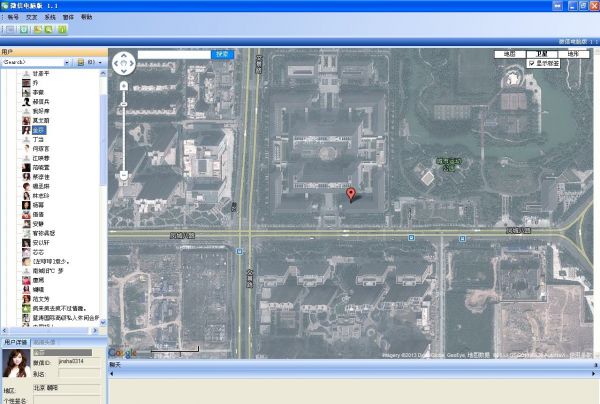Open the 系统 menu

(50, 17)
